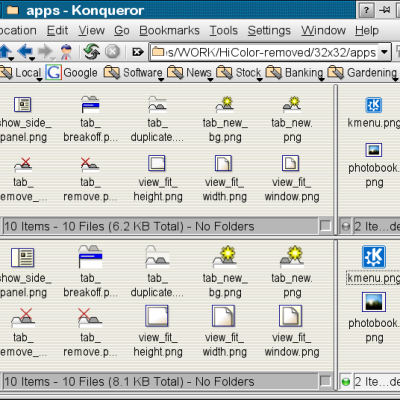Select tab_new.png in the top pane
The image size is (400, 400).
292,104
